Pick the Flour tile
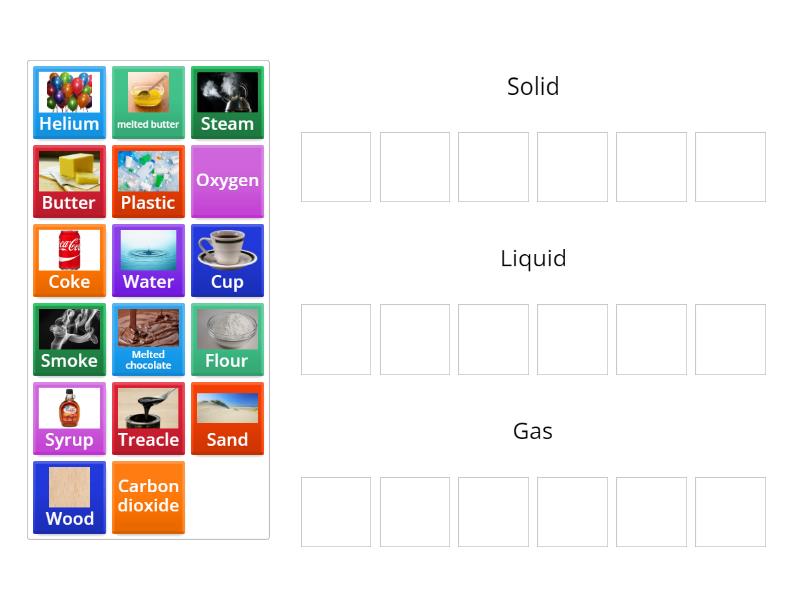Image resolution: width=800 pixels, height=600 pixels. tap(227, 339)
